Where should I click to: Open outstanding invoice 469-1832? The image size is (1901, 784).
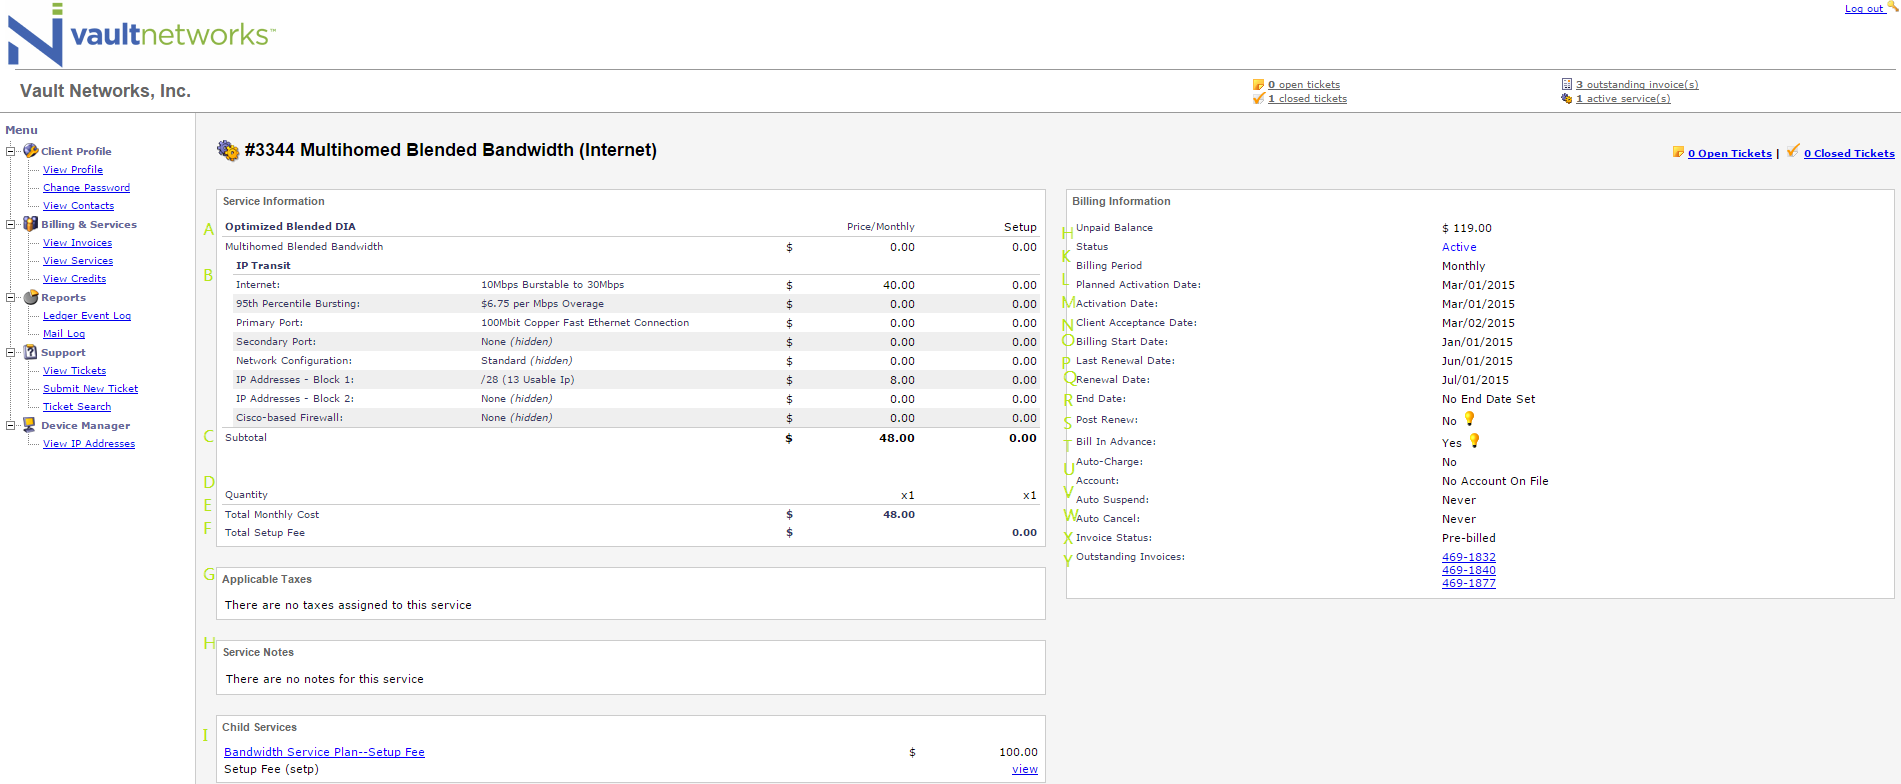[x=1468, y=557]
